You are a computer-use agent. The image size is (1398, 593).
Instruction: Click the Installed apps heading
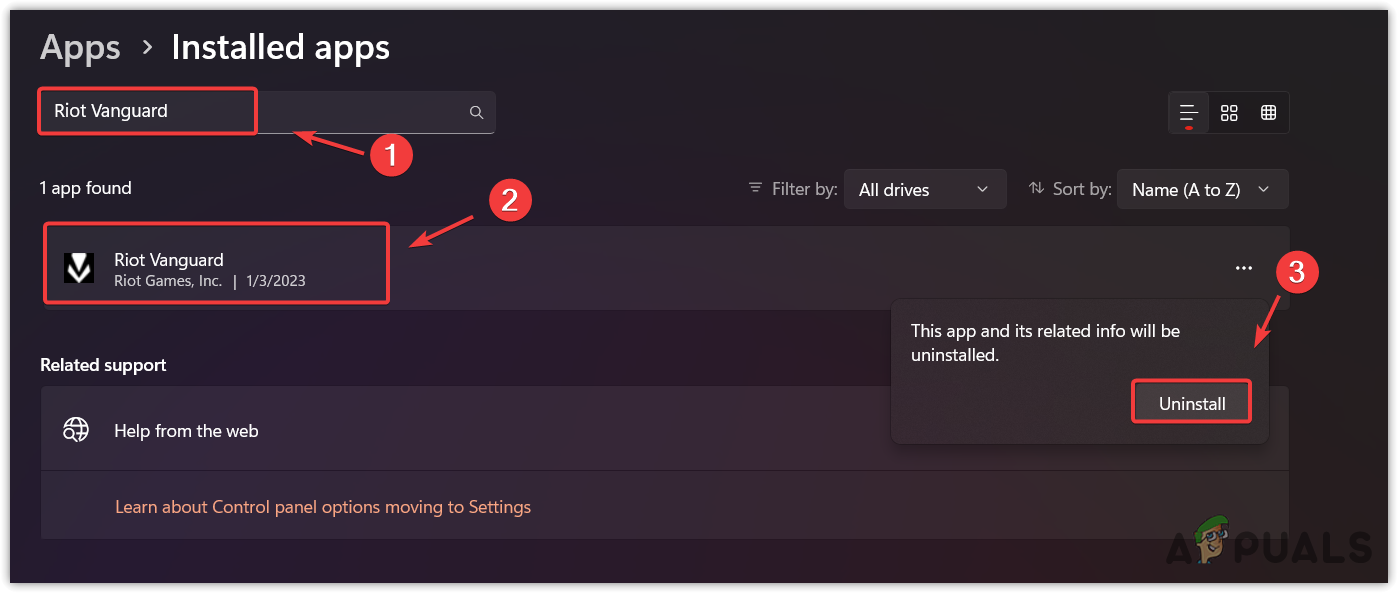tap(280, 47)
